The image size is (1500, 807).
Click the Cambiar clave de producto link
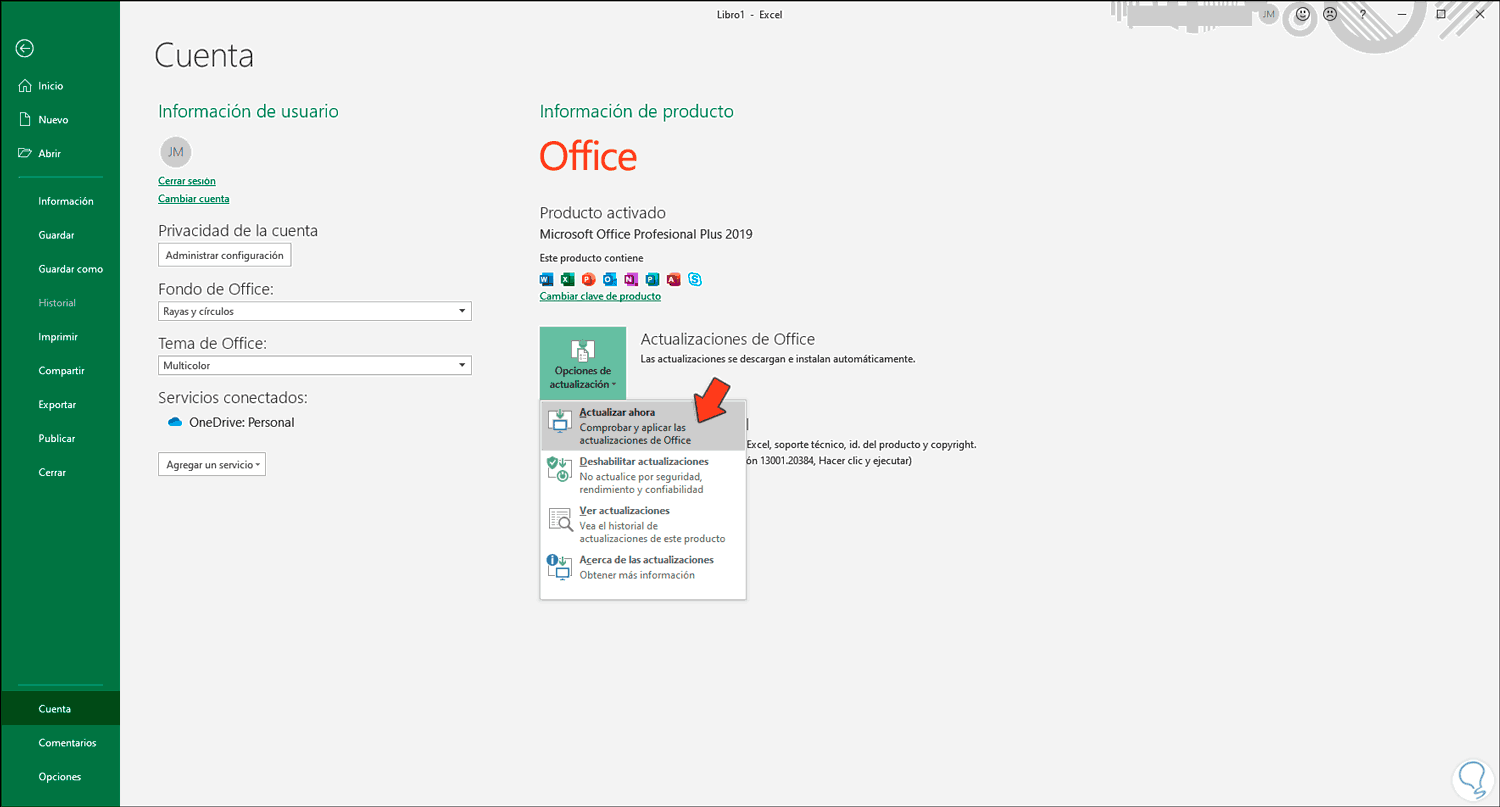[600, 296]
